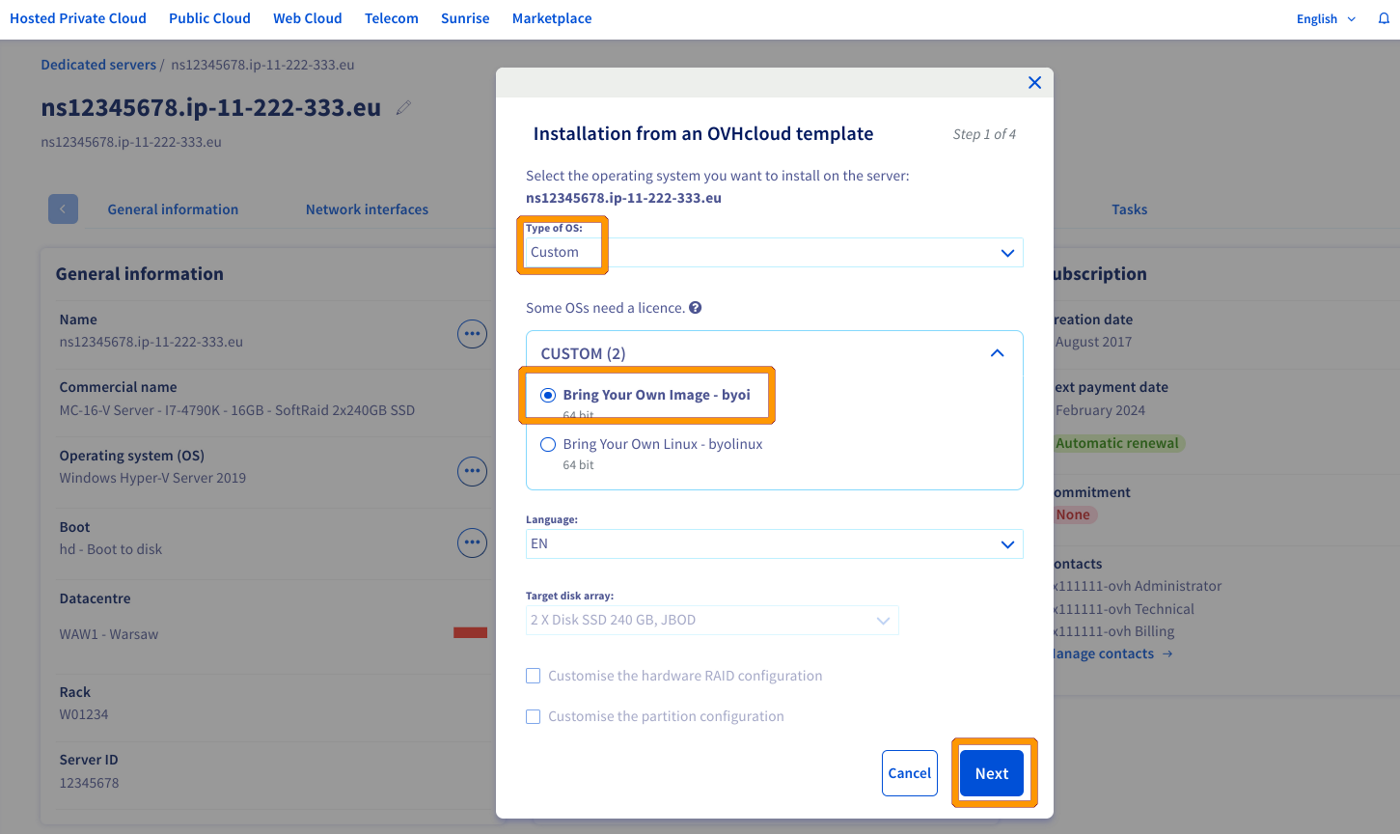Select Bring Your Own Image radio button
Viewport: 1400px width, 834px height.
[x=548, y=395]
